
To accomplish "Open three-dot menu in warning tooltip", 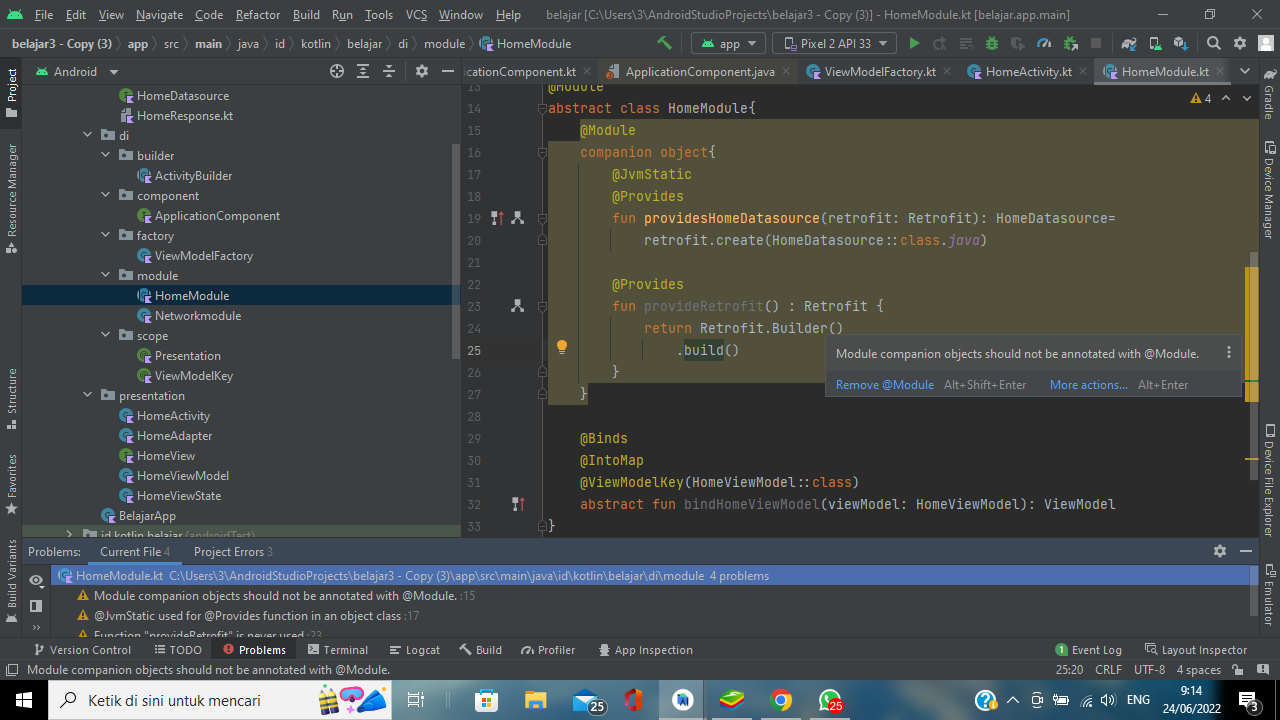I will 1229,353.
